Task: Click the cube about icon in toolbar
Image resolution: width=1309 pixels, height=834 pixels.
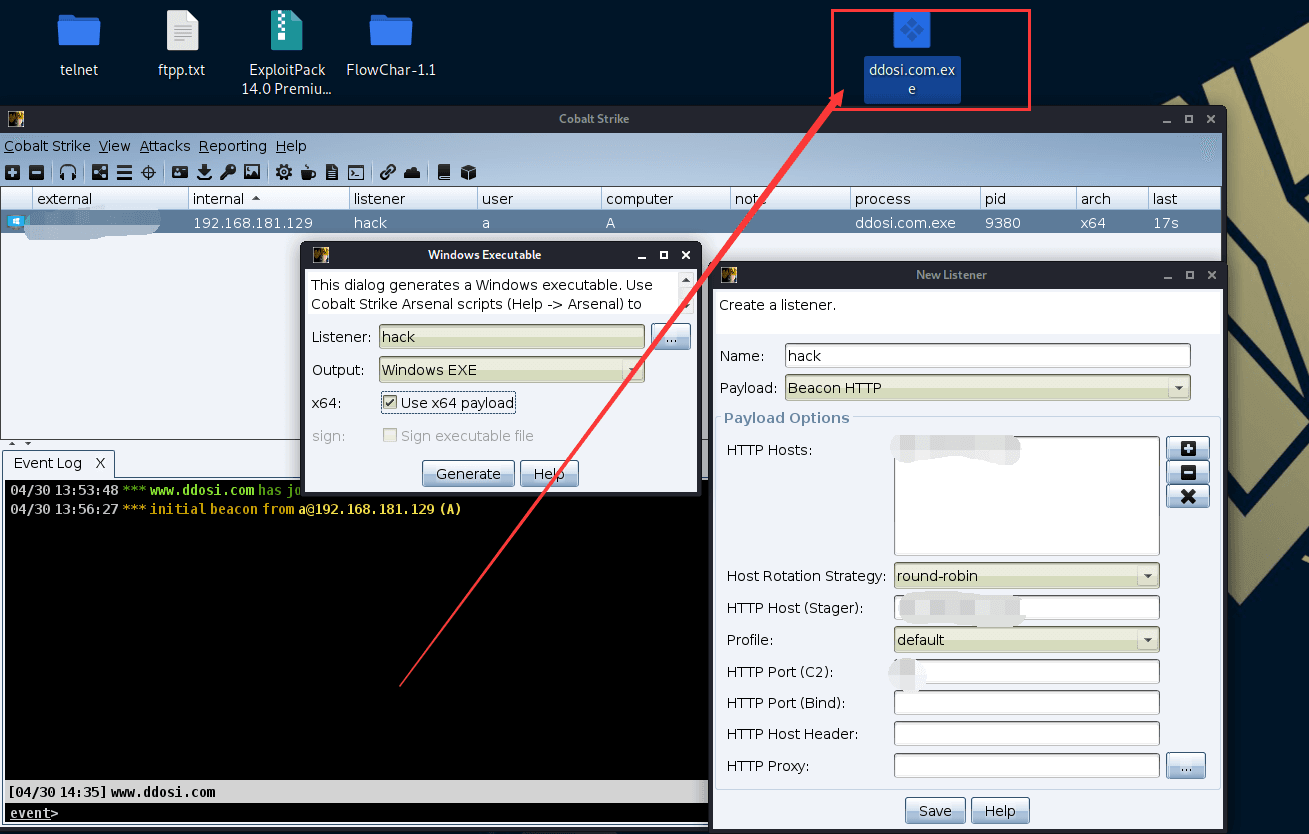Action: click(468, 172)
